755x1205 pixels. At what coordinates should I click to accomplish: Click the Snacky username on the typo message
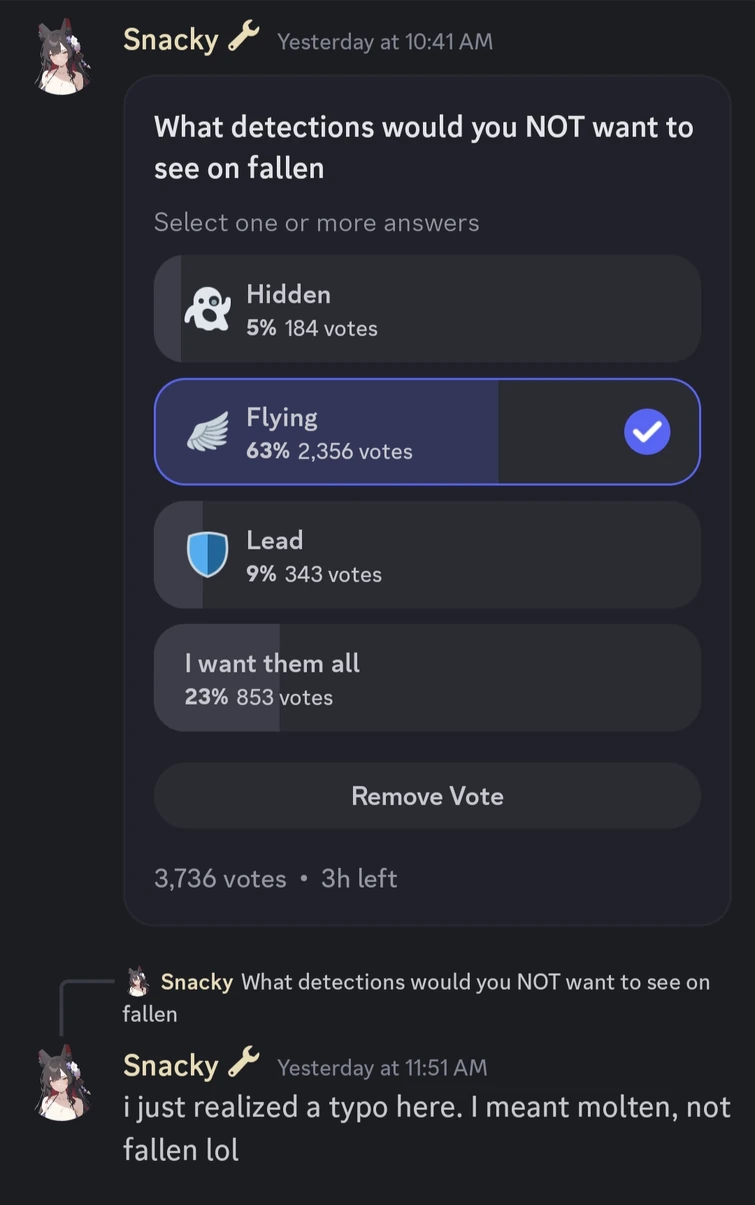[170, 1066]
